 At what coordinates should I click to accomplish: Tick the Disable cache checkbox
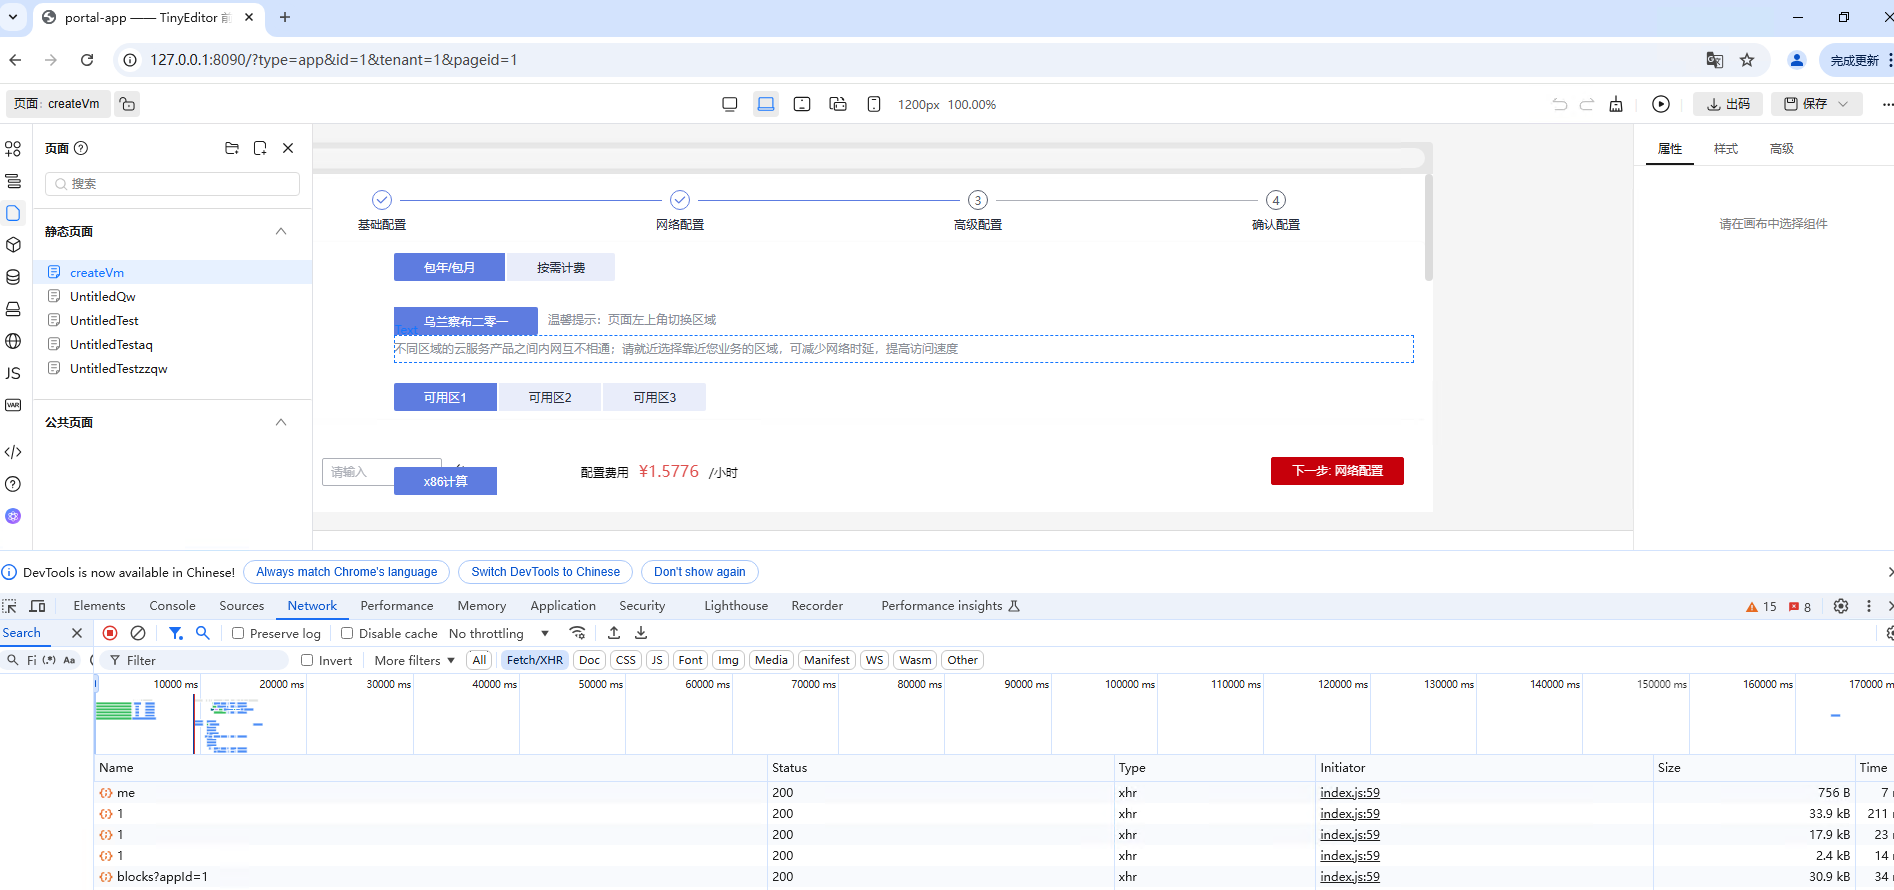[x=347, y=633]
